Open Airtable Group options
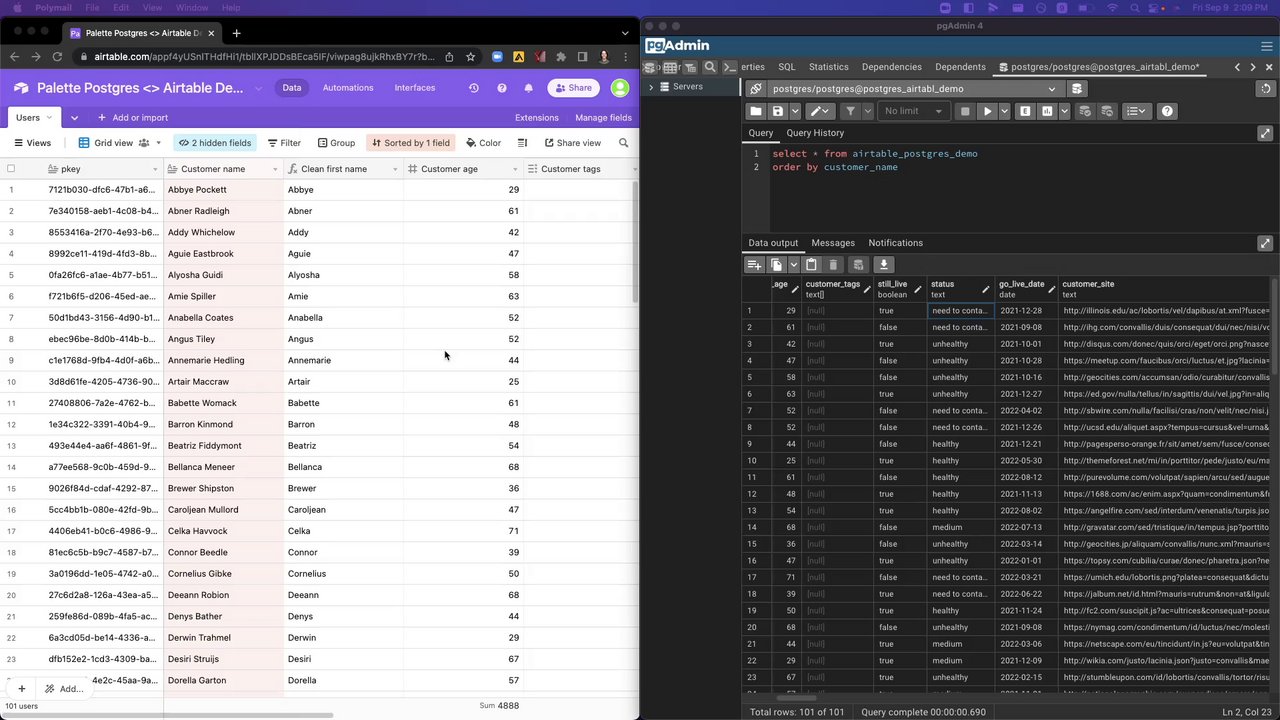 336,143
